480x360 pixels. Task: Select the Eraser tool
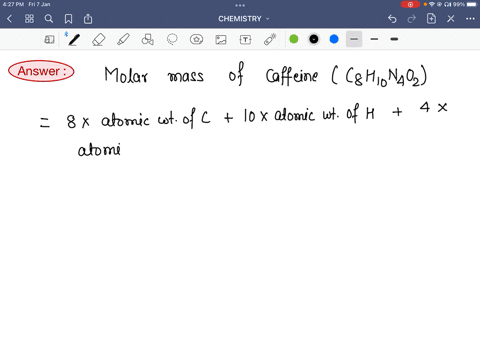99,40
